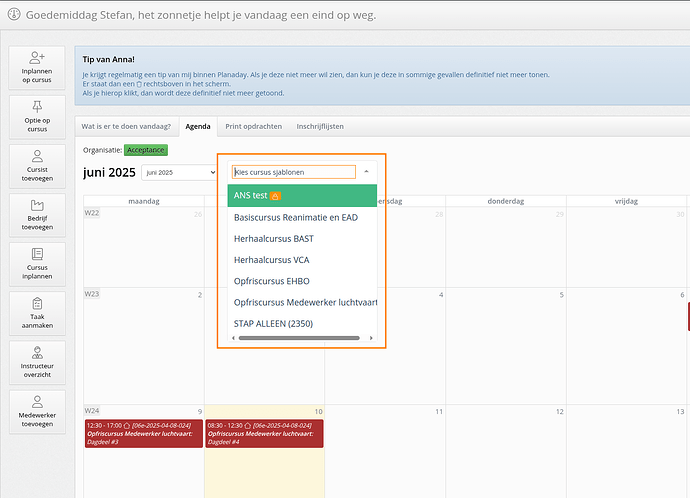690x498 pixels.
Task: Open the 08:30 - 12:30 Dagdeel #4 event
Action: [264, 434]
